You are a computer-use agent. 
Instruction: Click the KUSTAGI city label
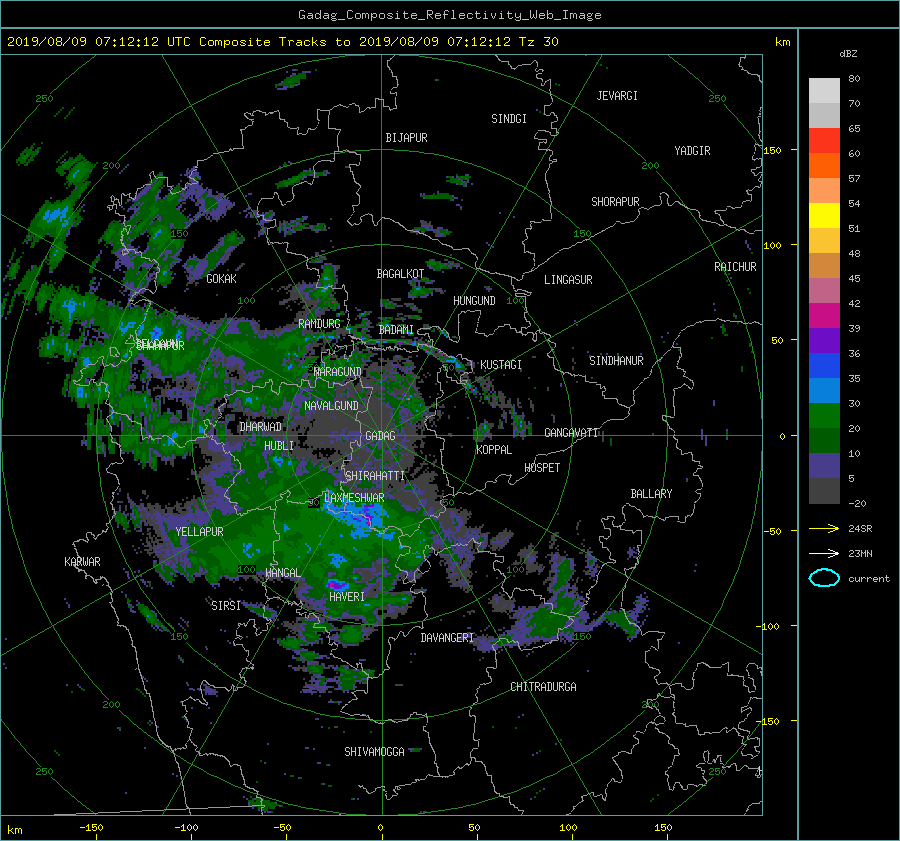tap(501, 365)
